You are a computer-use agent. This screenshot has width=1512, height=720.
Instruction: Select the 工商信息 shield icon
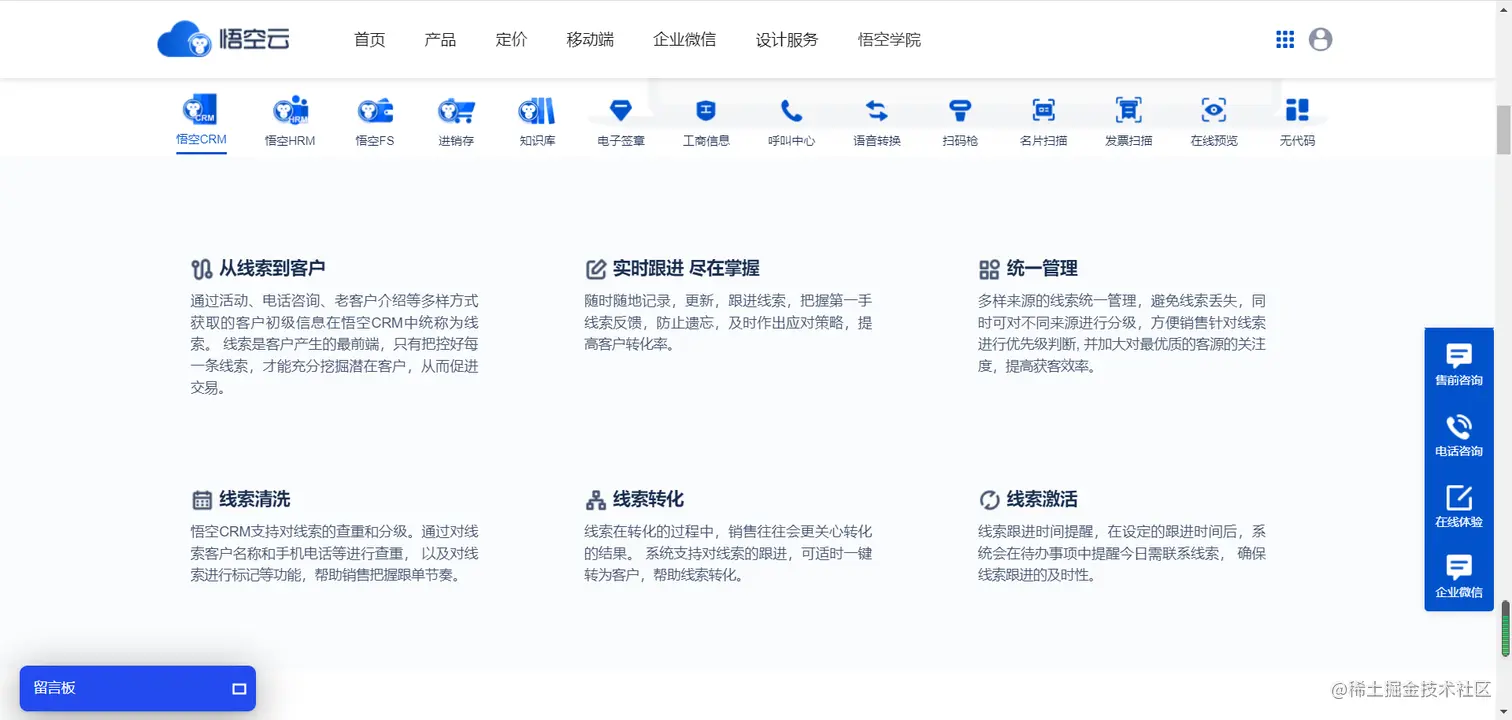pyautogui.click(x=706, y=110)
